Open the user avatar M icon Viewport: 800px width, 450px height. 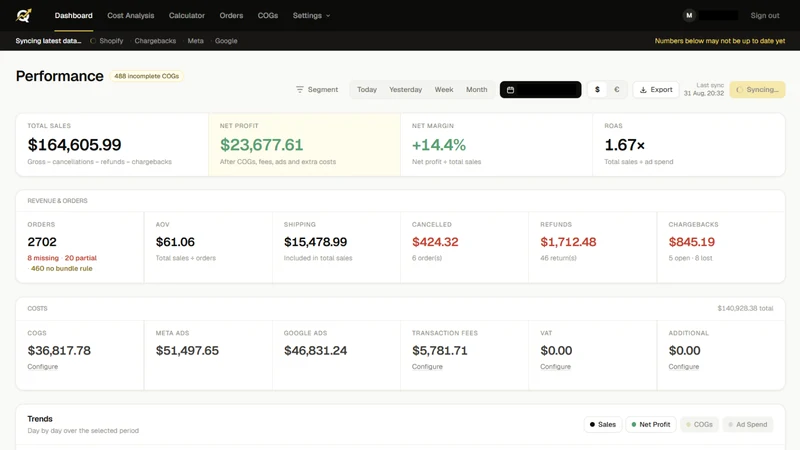point(689,15)
